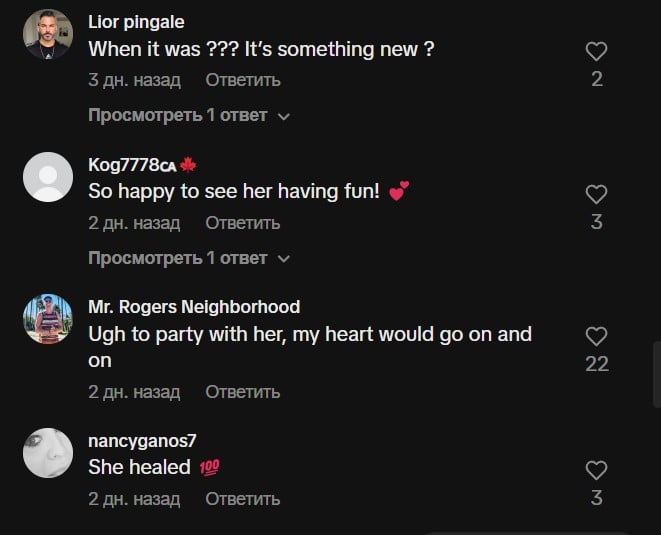The width and height of the screenshot is (661, 535).
Task: Like Kog7778 comment with the heart icon
Action: [596, 194]
